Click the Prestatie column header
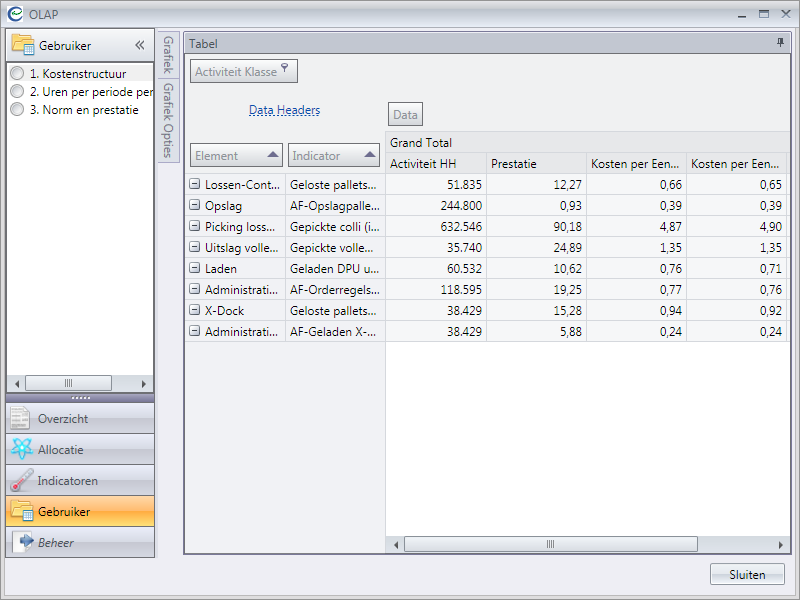Viewport: 800px width, 600px height. (535, 163)
